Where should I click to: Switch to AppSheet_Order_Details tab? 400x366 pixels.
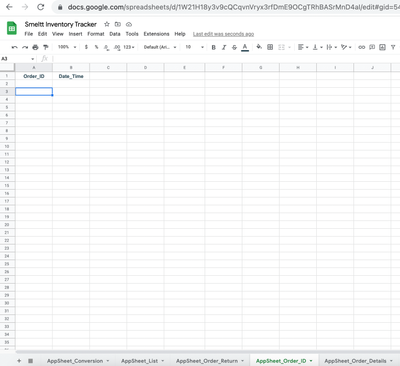click(355, 361)
